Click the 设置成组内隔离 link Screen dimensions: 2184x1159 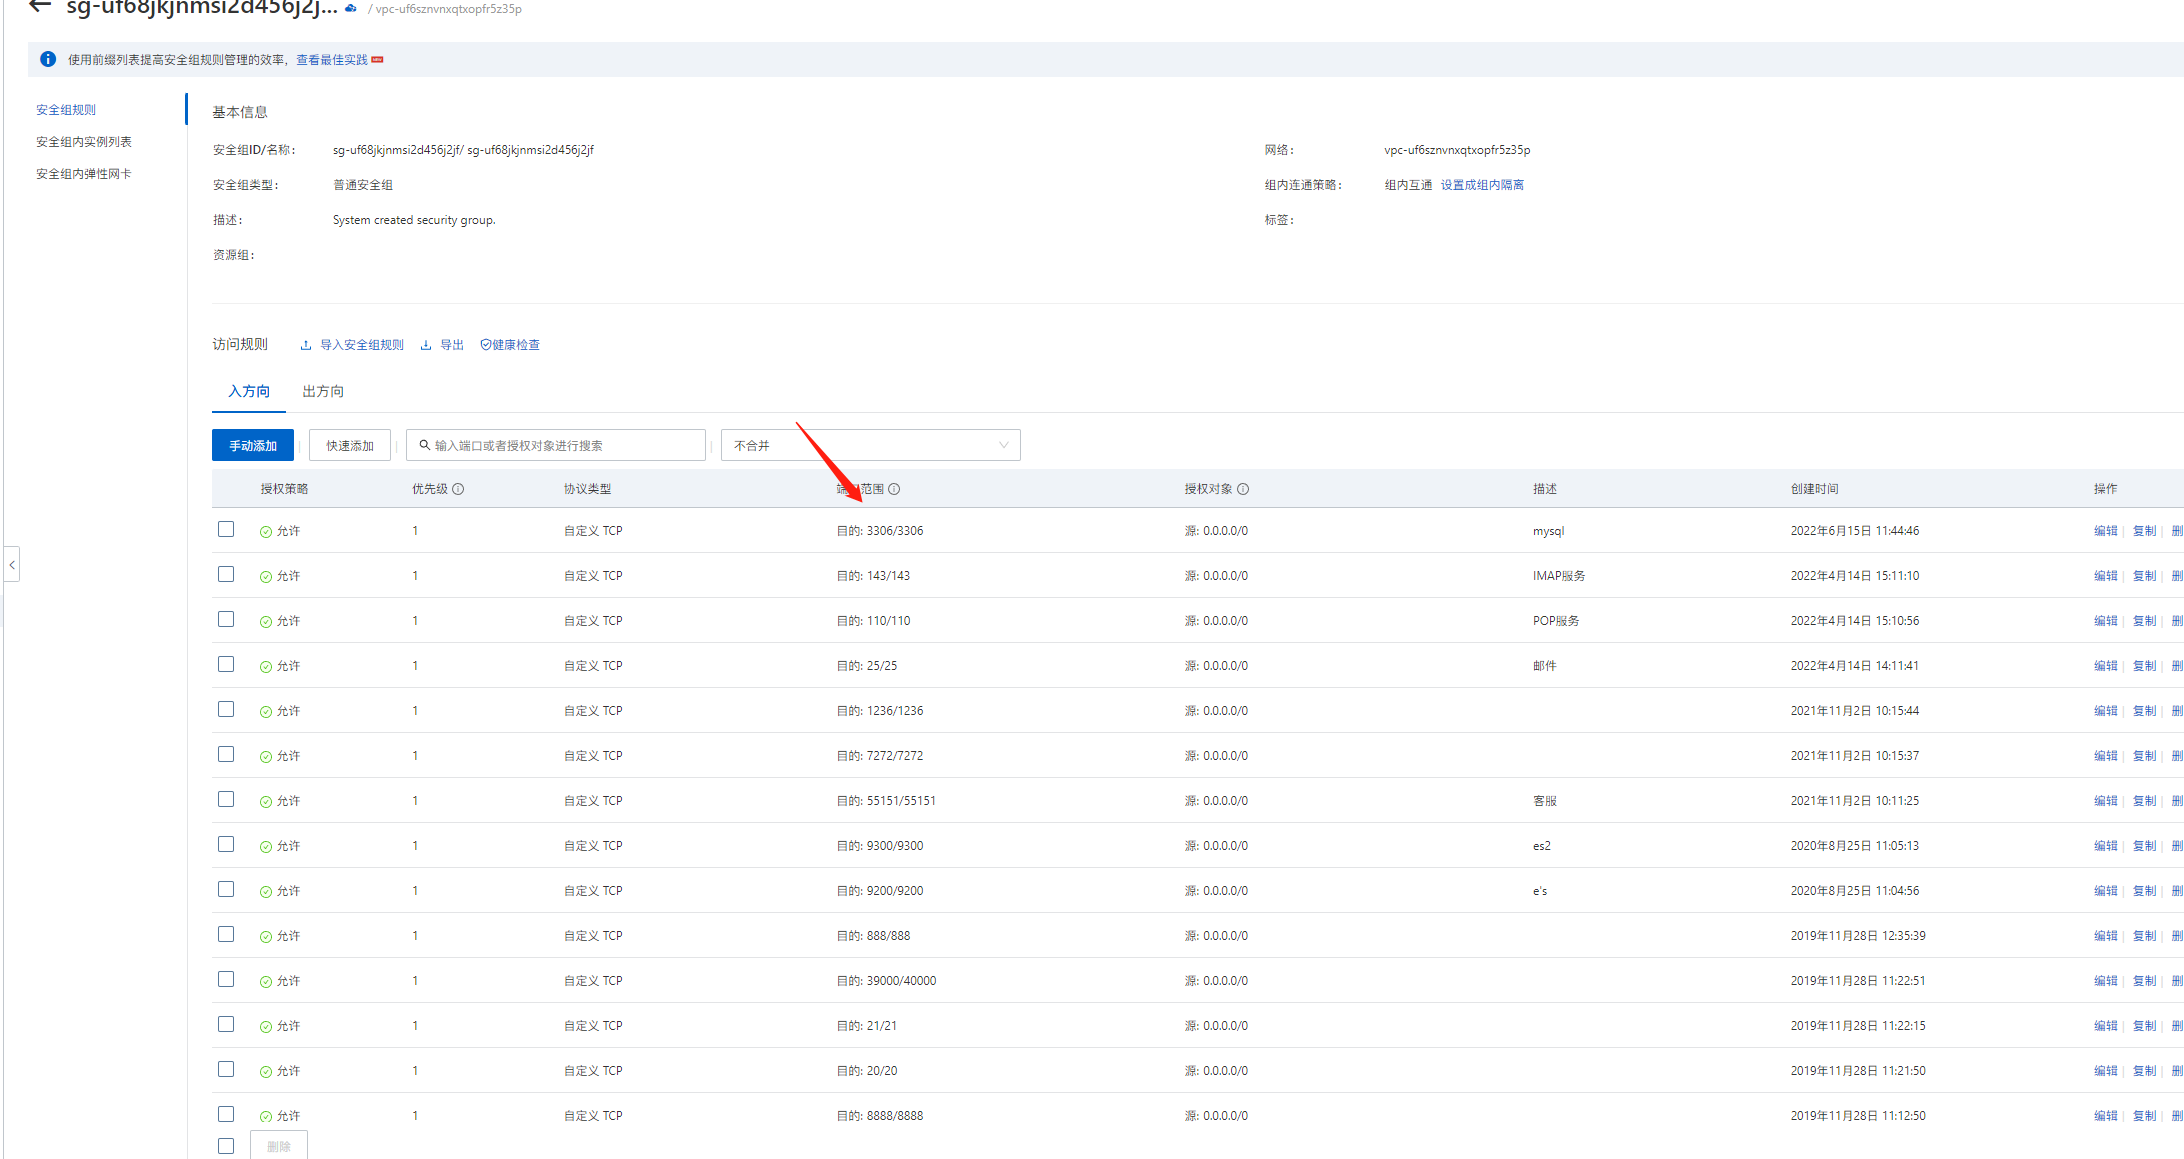pyautogui.click(x=1482, y=185)
